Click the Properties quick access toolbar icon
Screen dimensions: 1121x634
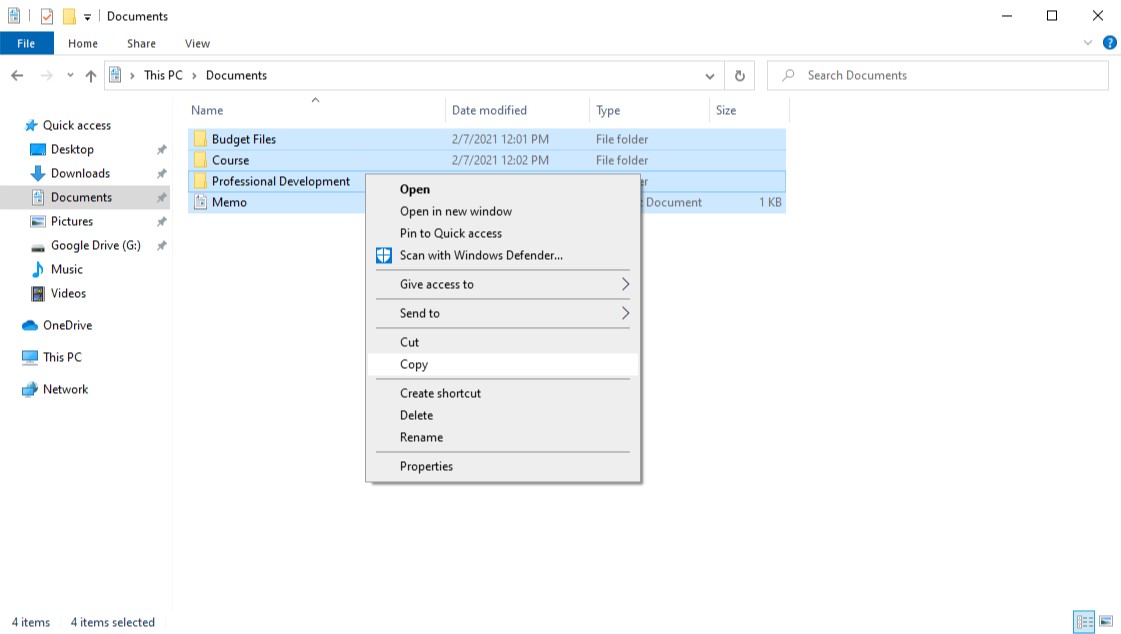coord(47,16)
